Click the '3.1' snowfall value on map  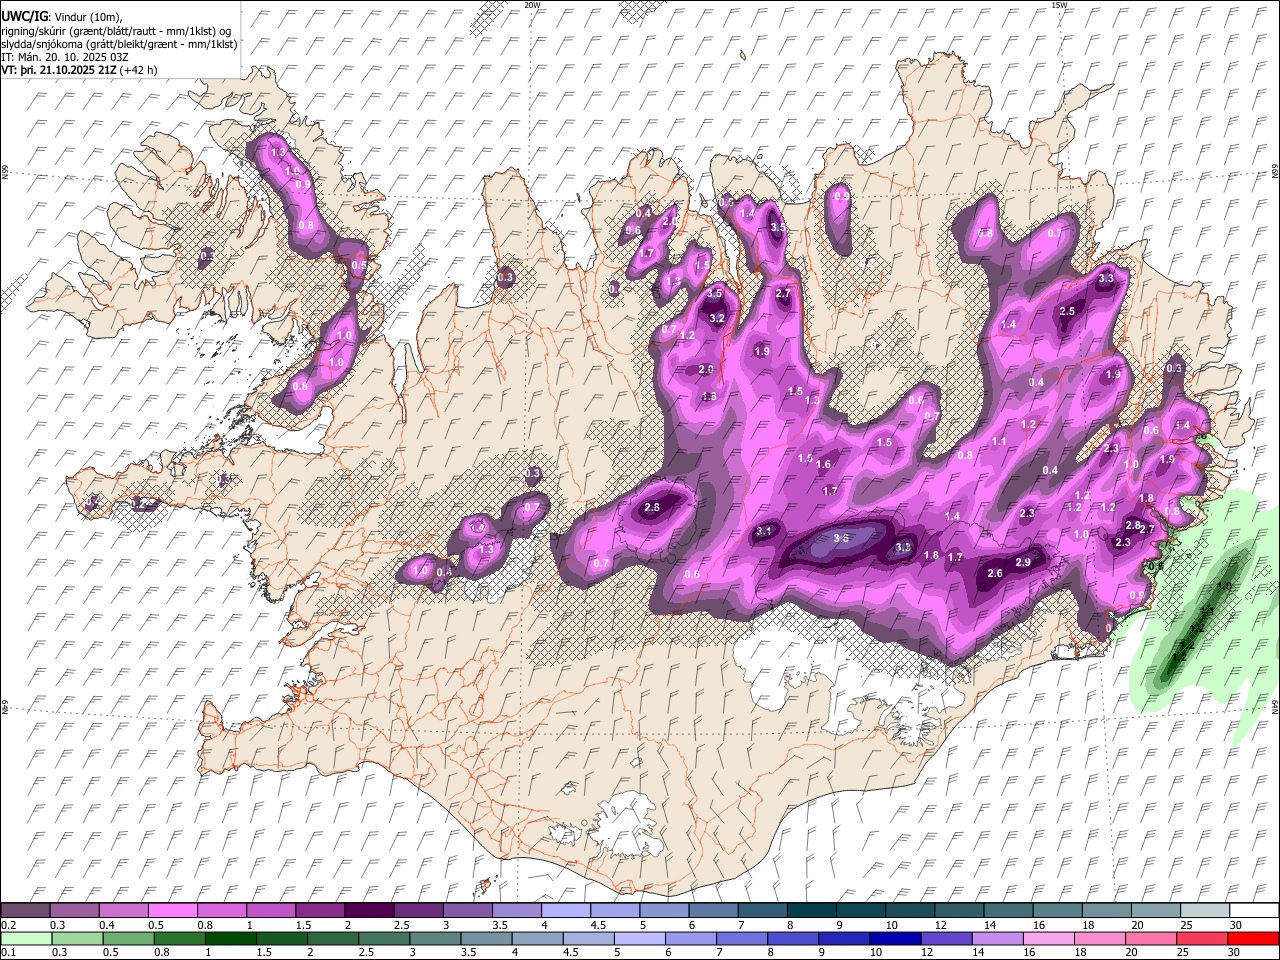765,531
